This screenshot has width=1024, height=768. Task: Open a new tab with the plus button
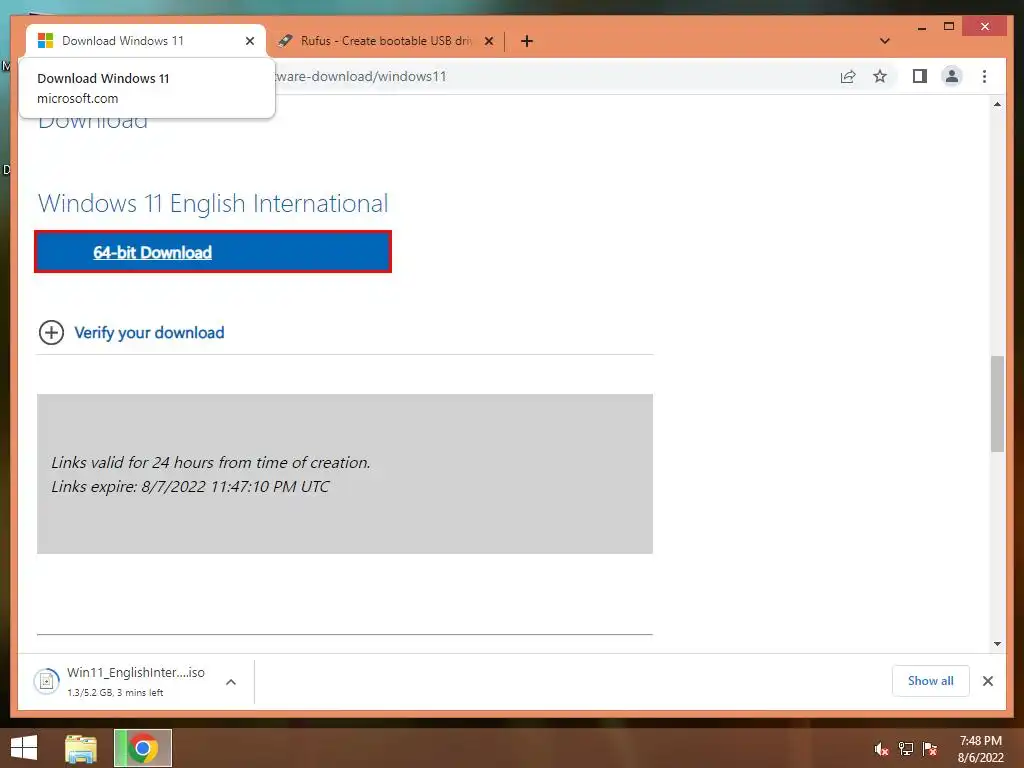(526, 41)
